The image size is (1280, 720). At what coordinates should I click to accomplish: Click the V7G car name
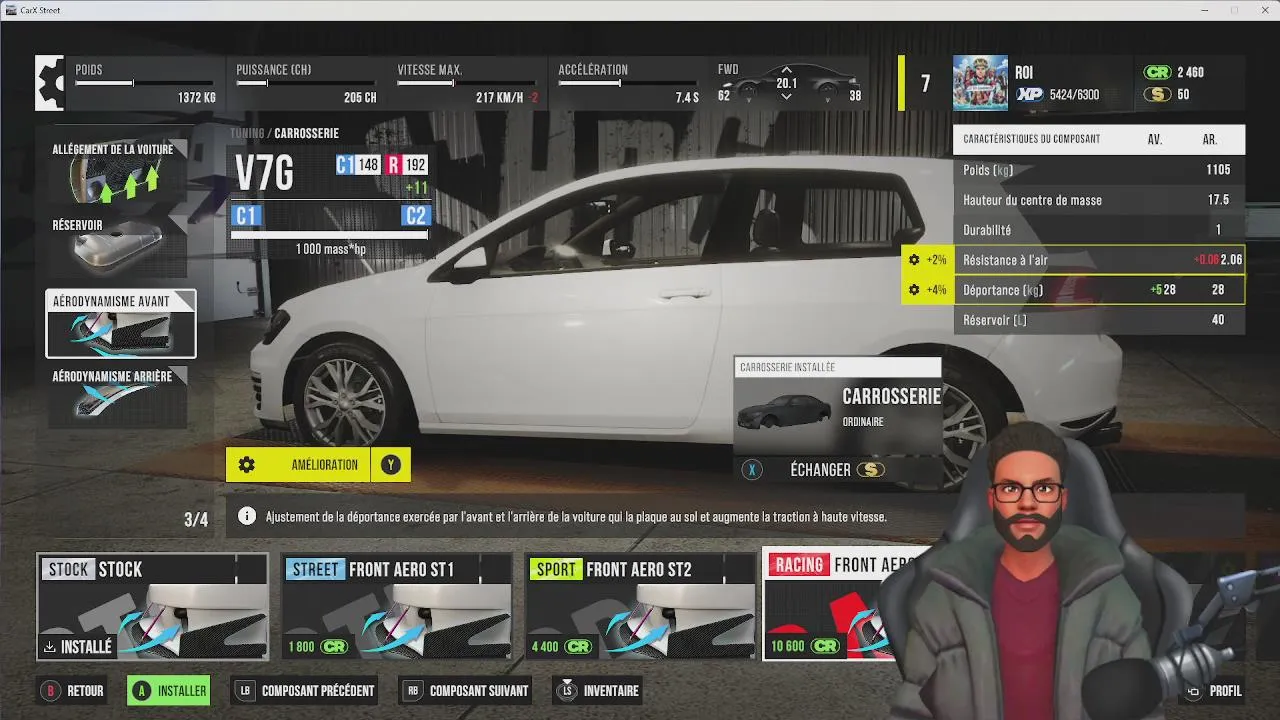[x=264, y=175]
